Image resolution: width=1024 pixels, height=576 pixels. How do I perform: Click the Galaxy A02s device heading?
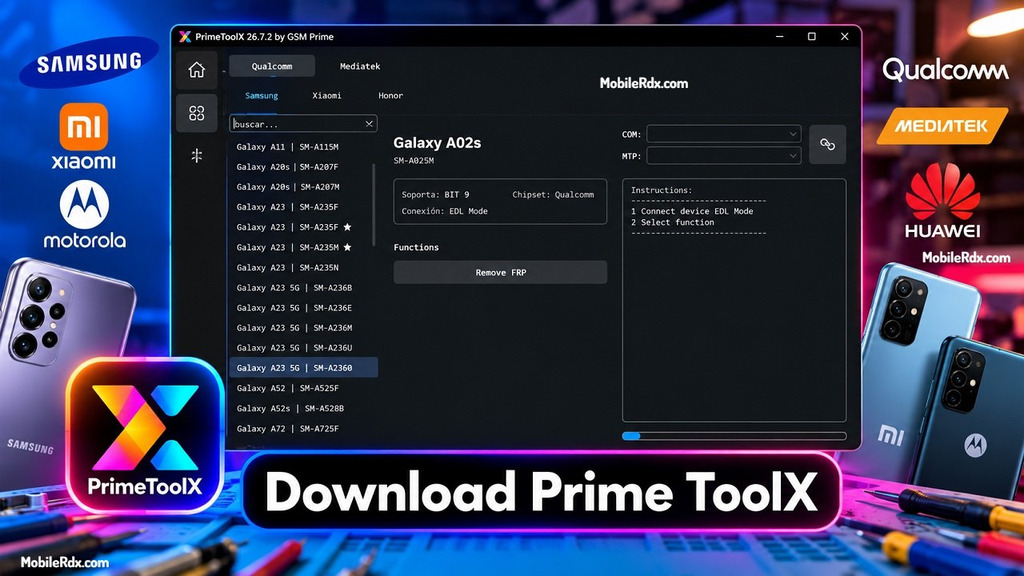437,143
